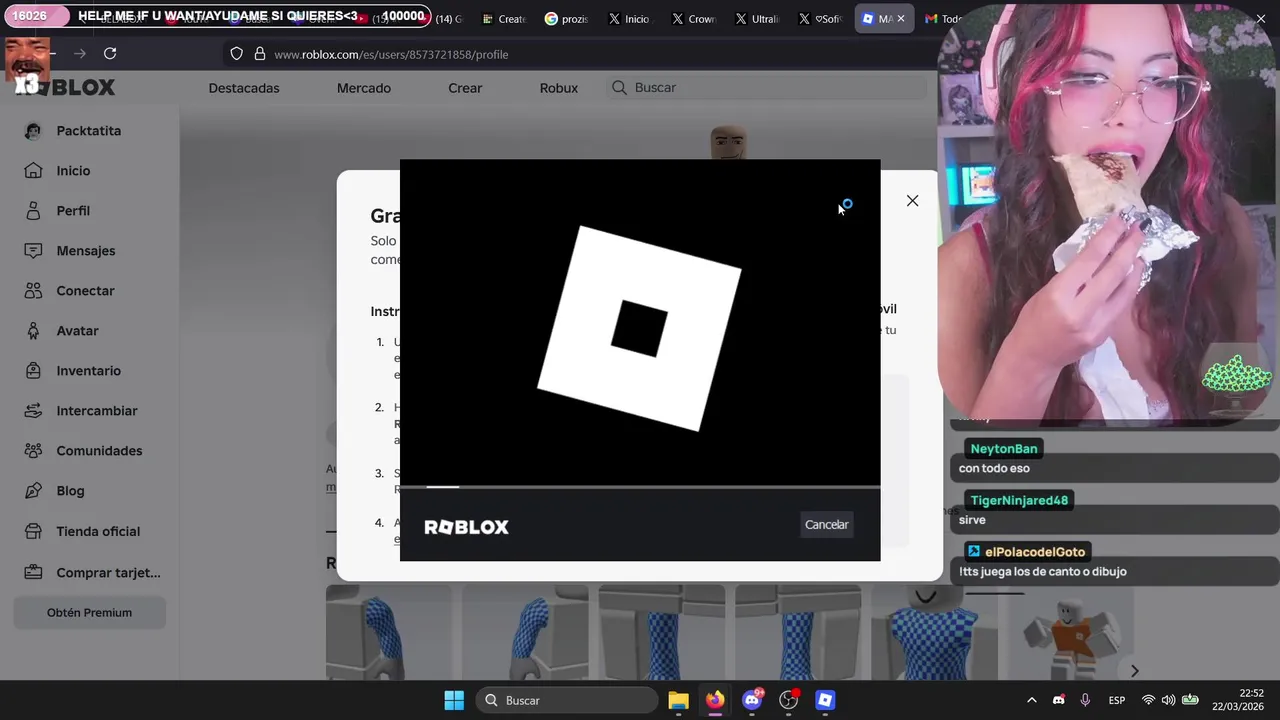
Task: Click the padlock site info icon
Action: (x=260, y=54)
